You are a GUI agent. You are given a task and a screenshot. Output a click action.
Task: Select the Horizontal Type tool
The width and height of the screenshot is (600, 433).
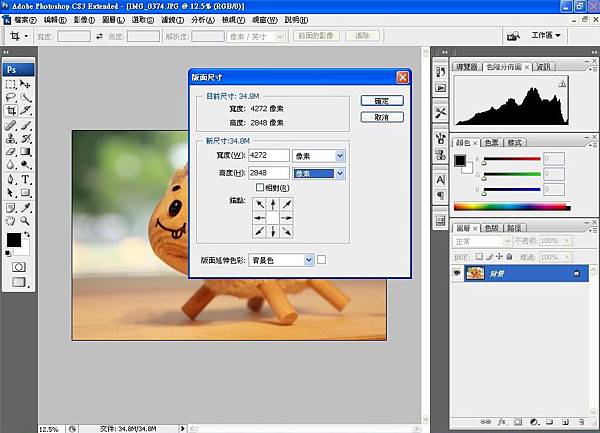[x=25, y=179]
